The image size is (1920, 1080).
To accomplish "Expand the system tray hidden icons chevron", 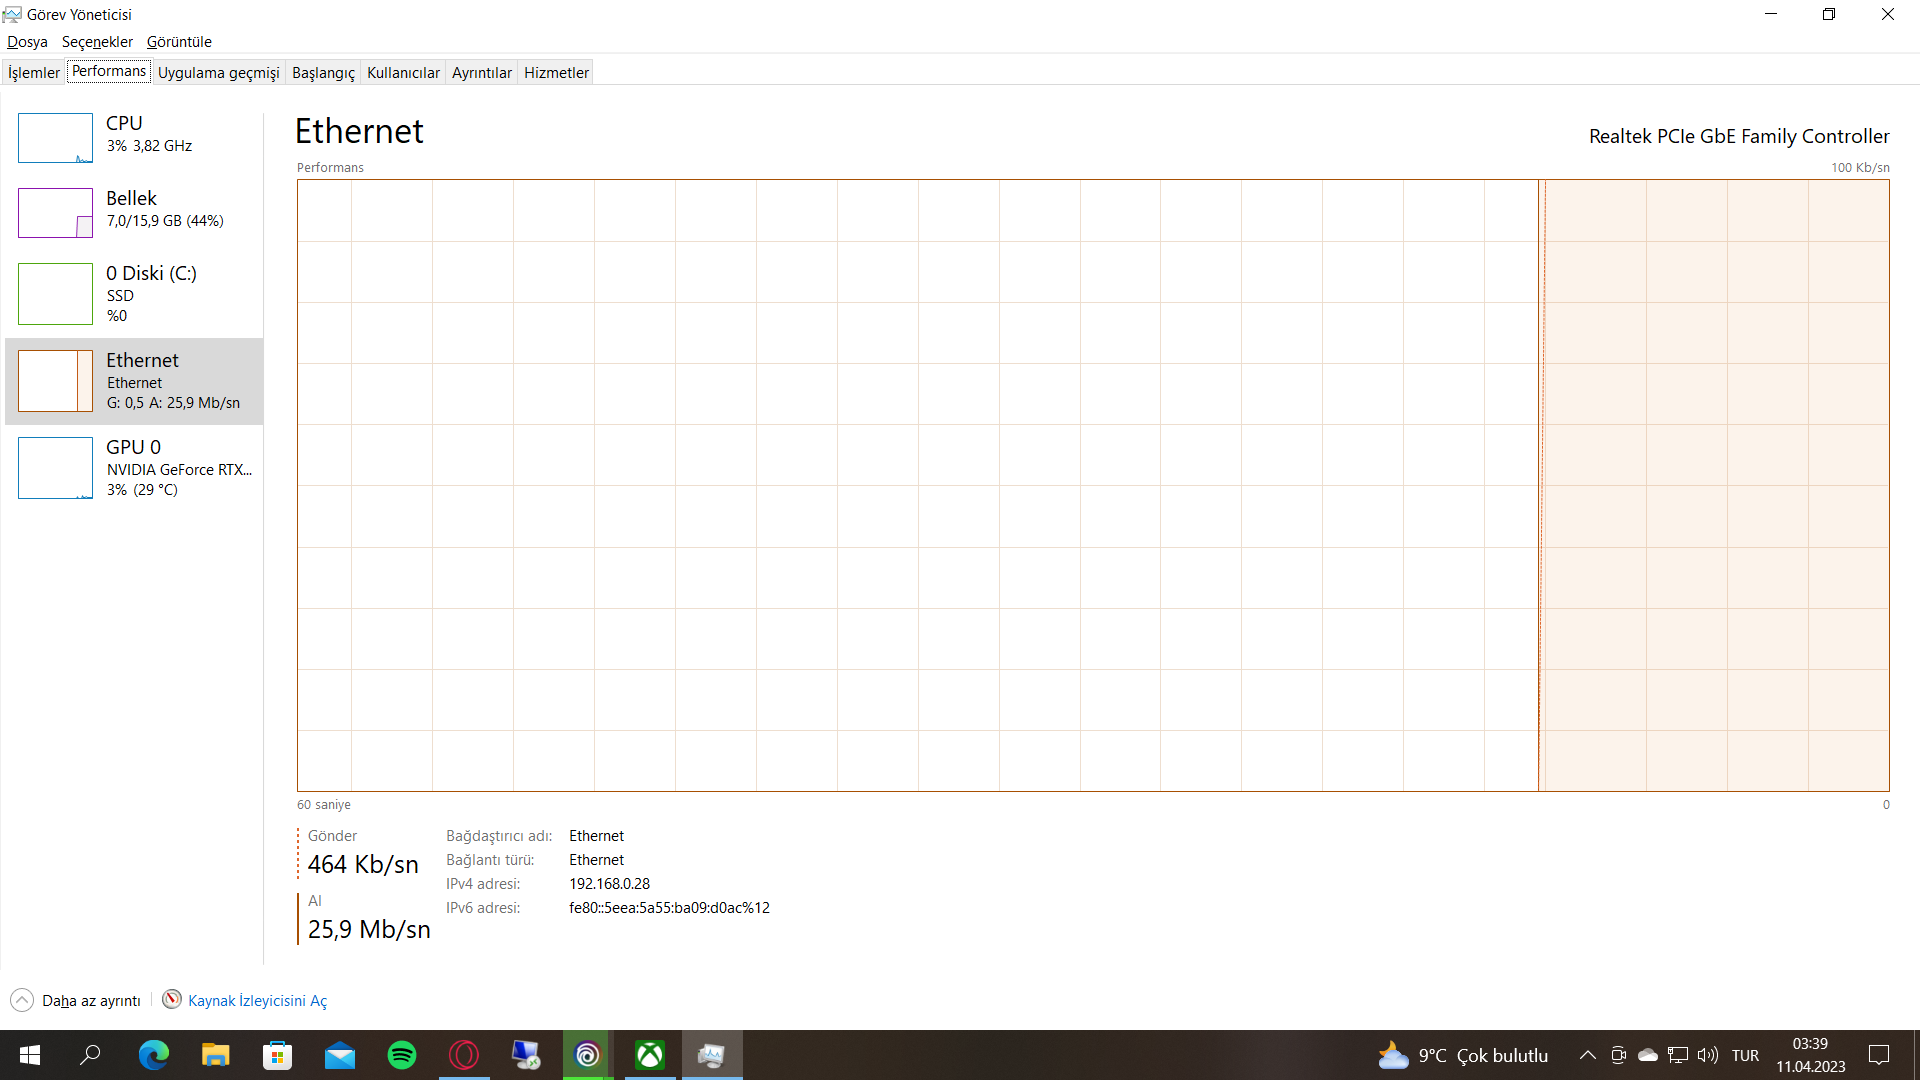I will tap(1587, 1055).
